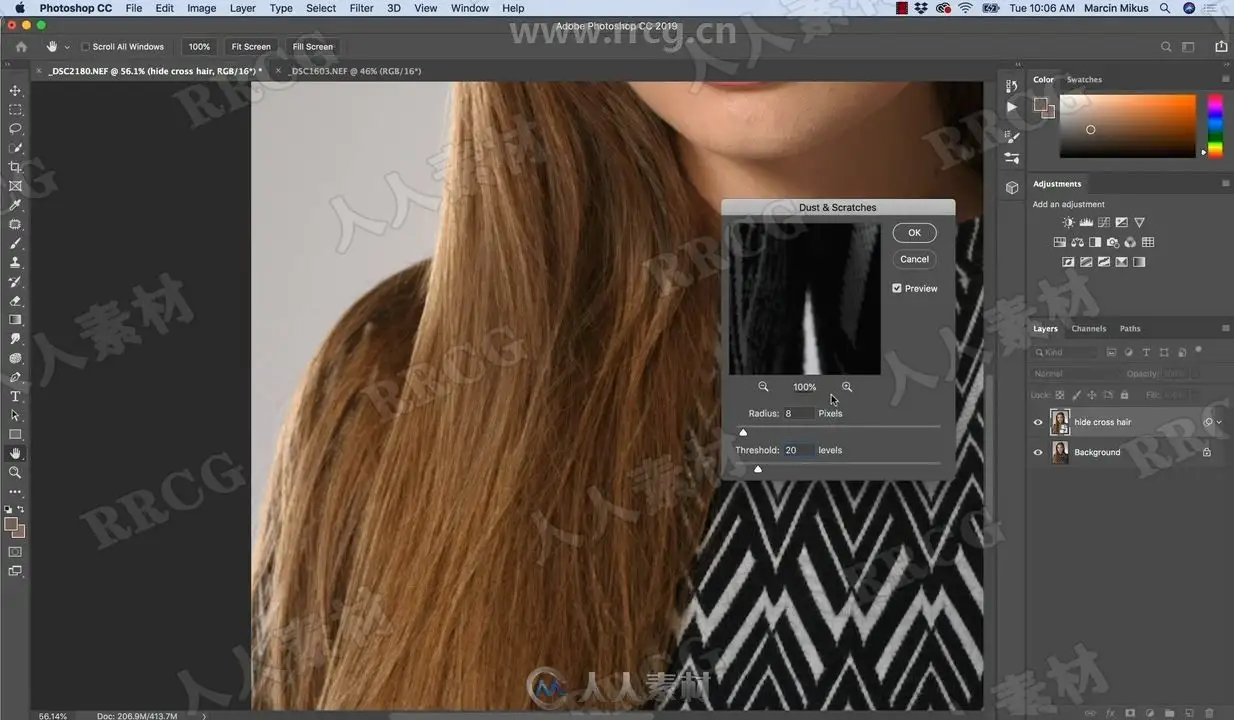Select the Rectangular Marquee tool

15,109
